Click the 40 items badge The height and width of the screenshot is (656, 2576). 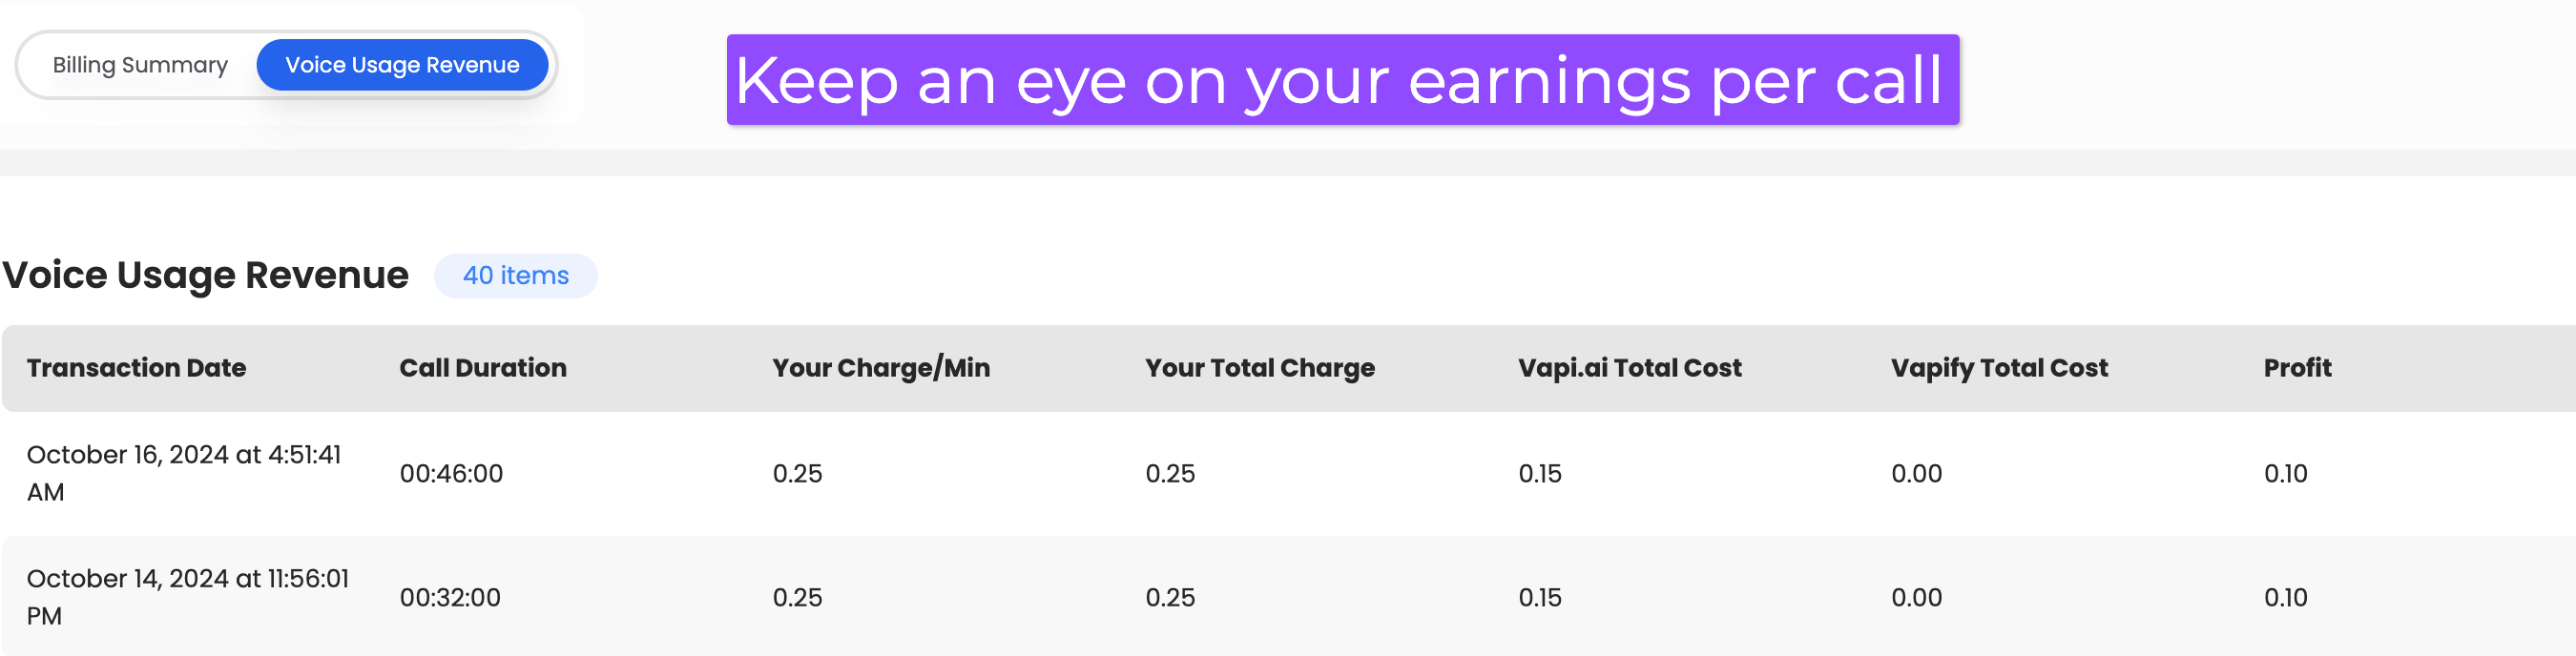(x=515, y=276)
